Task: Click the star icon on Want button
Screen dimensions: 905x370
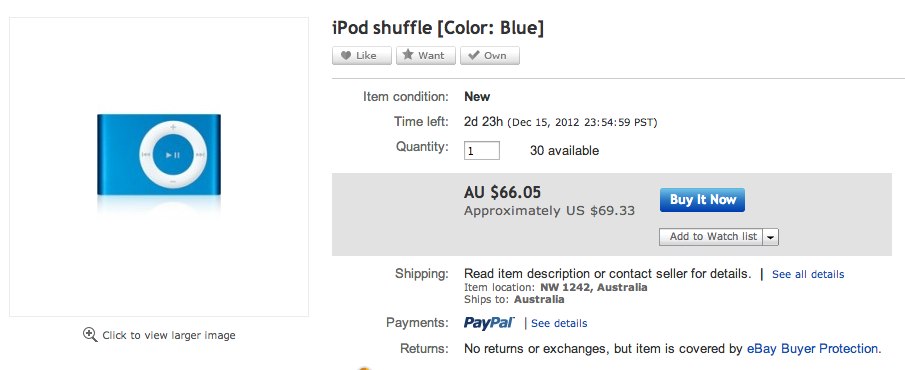Action: [408, 55]
